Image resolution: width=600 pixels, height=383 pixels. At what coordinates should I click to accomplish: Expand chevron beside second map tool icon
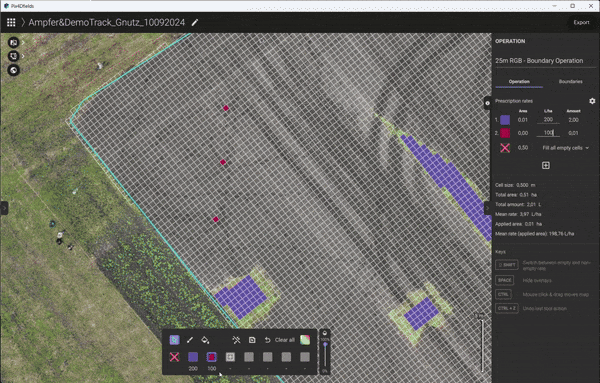coord(23,56)
